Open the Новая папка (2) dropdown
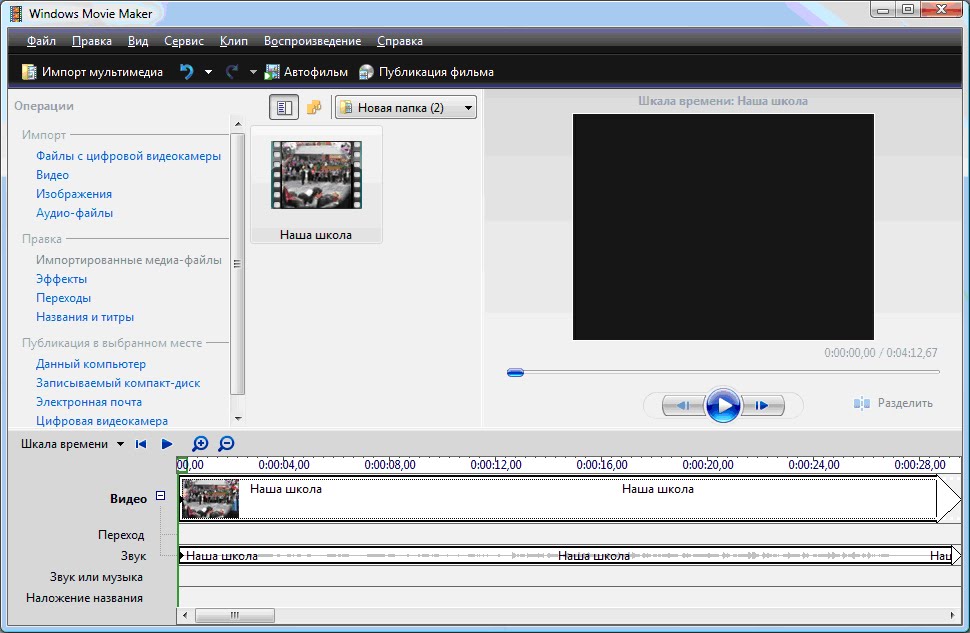 click(x=469, y=108)
